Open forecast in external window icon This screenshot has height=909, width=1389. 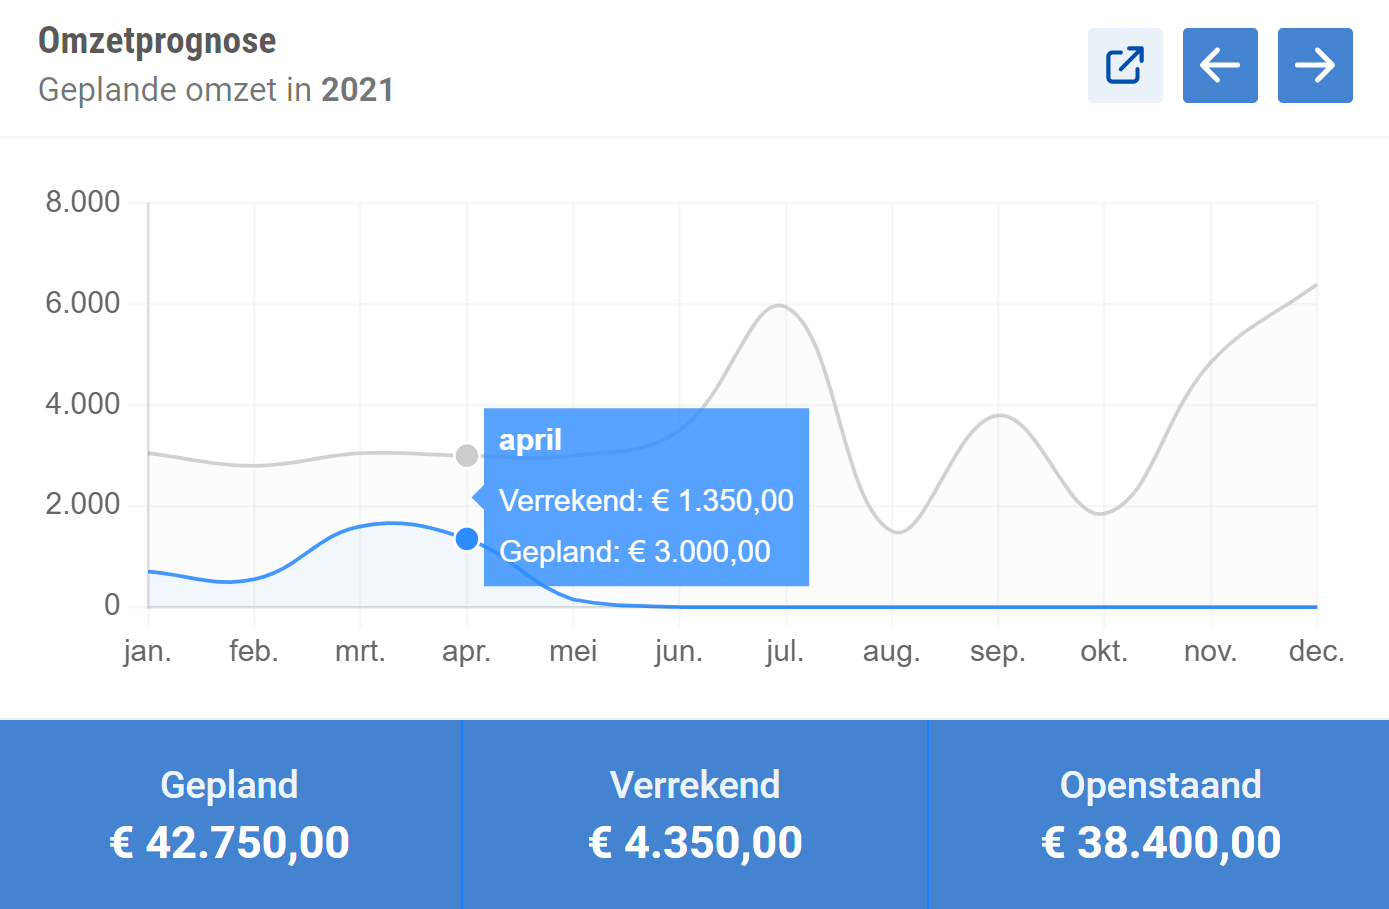click(1125, 66)
